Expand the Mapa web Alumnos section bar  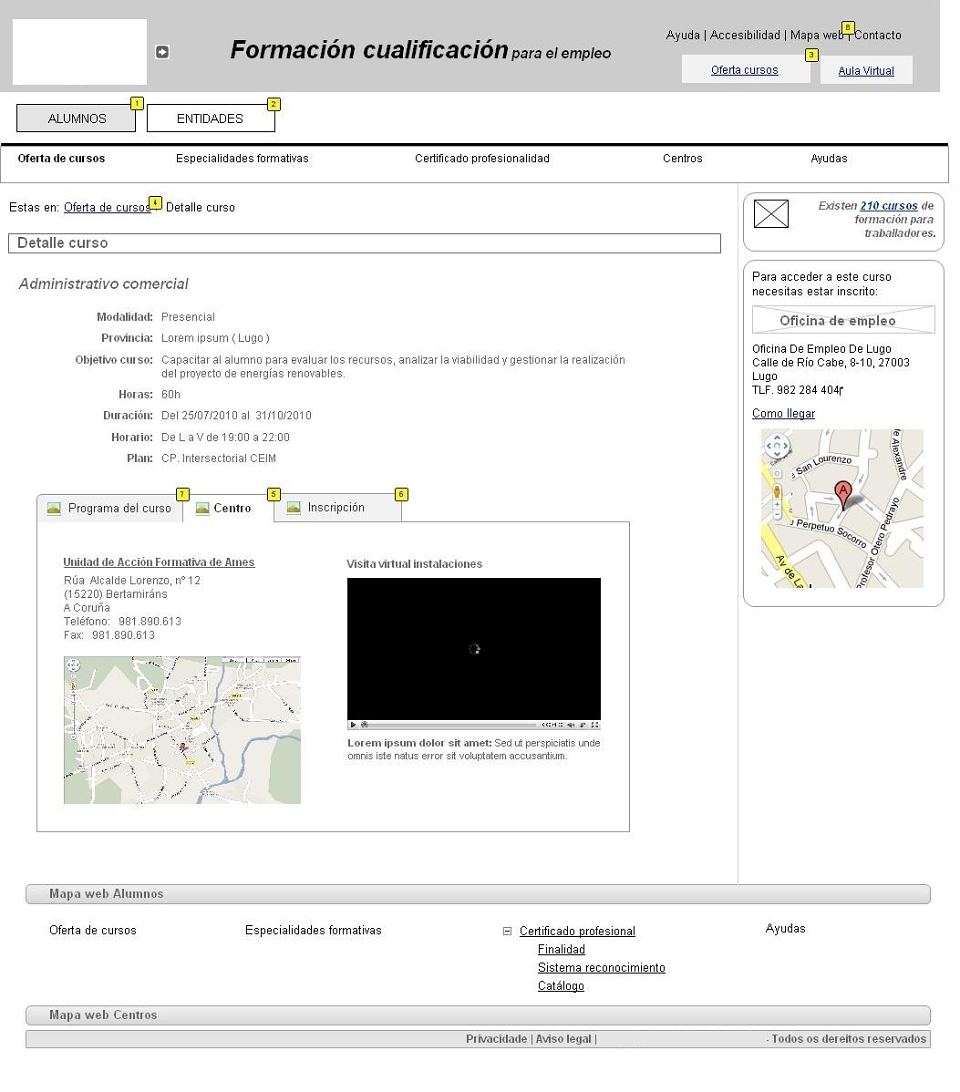(x=478, y=894)
